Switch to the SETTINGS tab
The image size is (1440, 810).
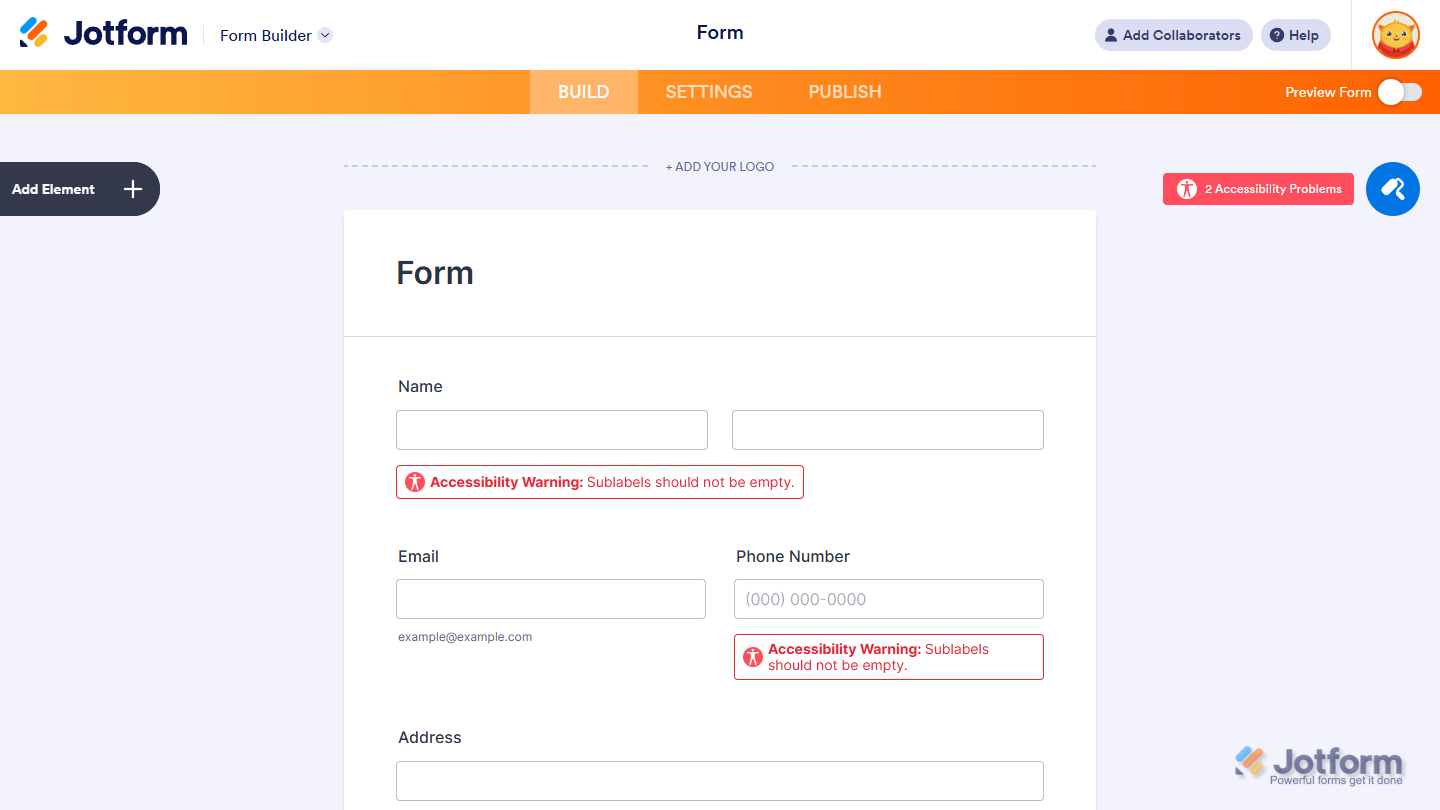(708, 91)
